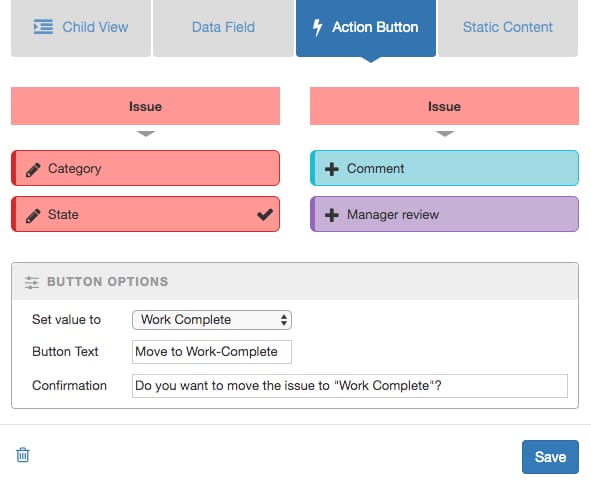Screen dimensions: 591x485
Task: Select the Comment add action button
Action: 444,168
